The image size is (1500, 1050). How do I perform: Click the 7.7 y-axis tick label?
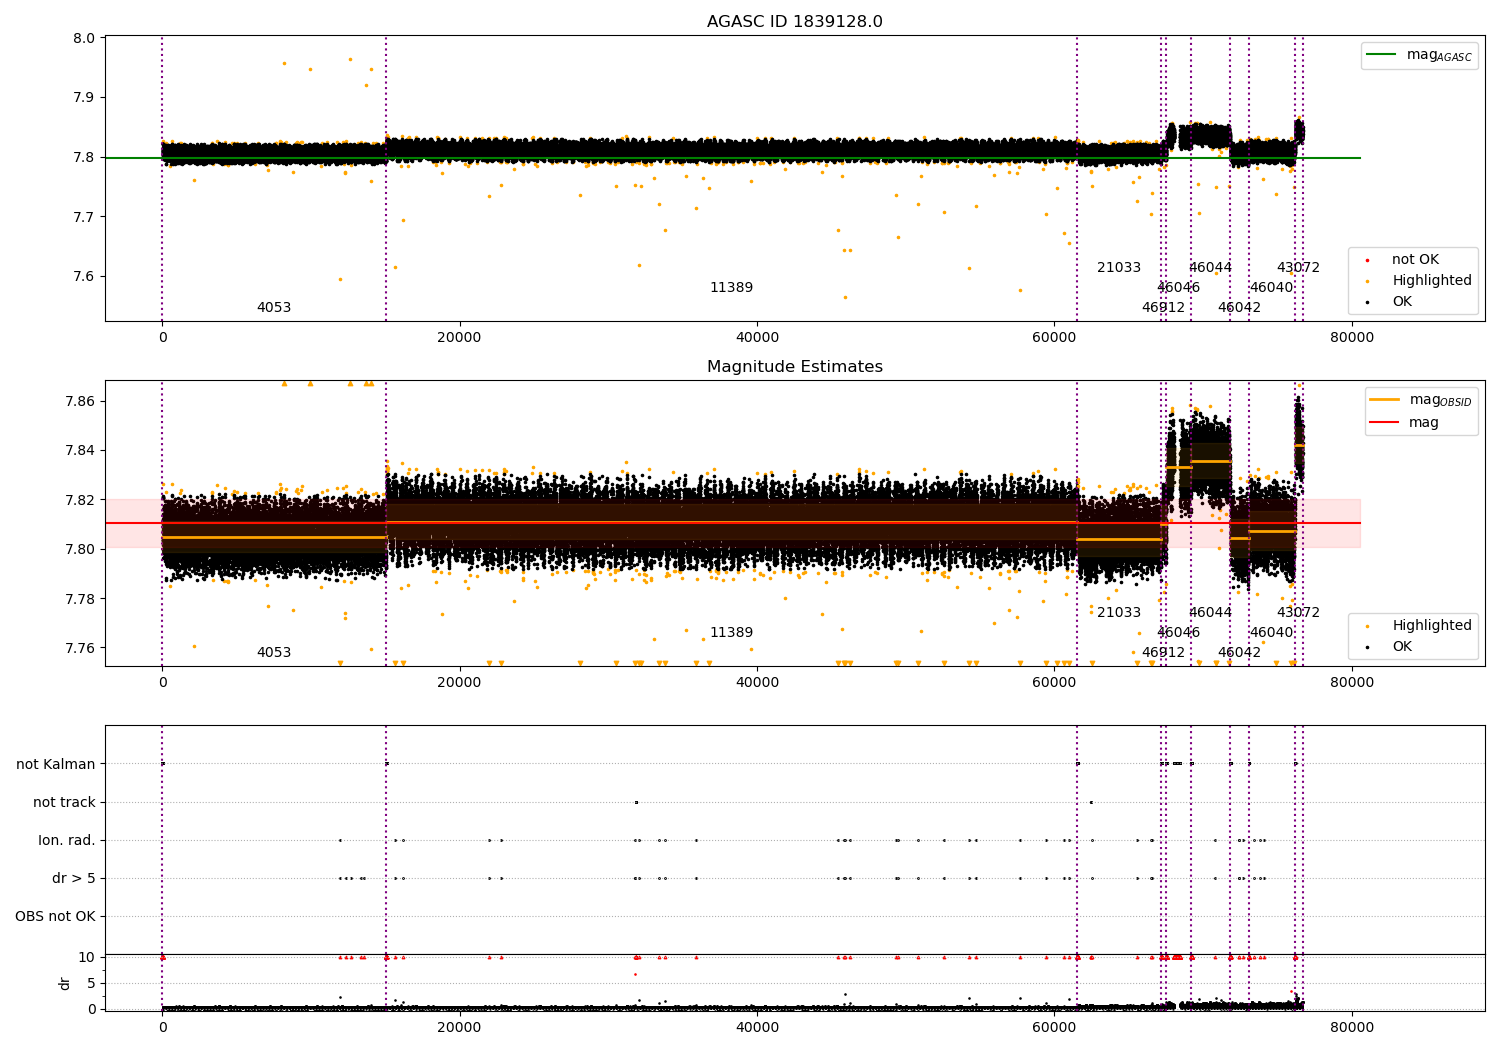pyautogui.click(x=85, y=217)
